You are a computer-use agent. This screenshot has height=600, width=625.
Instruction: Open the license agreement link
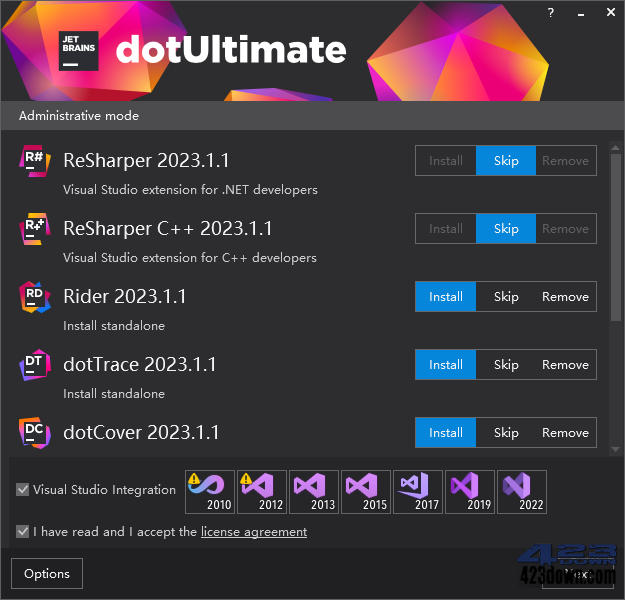(x=254, y=532)
